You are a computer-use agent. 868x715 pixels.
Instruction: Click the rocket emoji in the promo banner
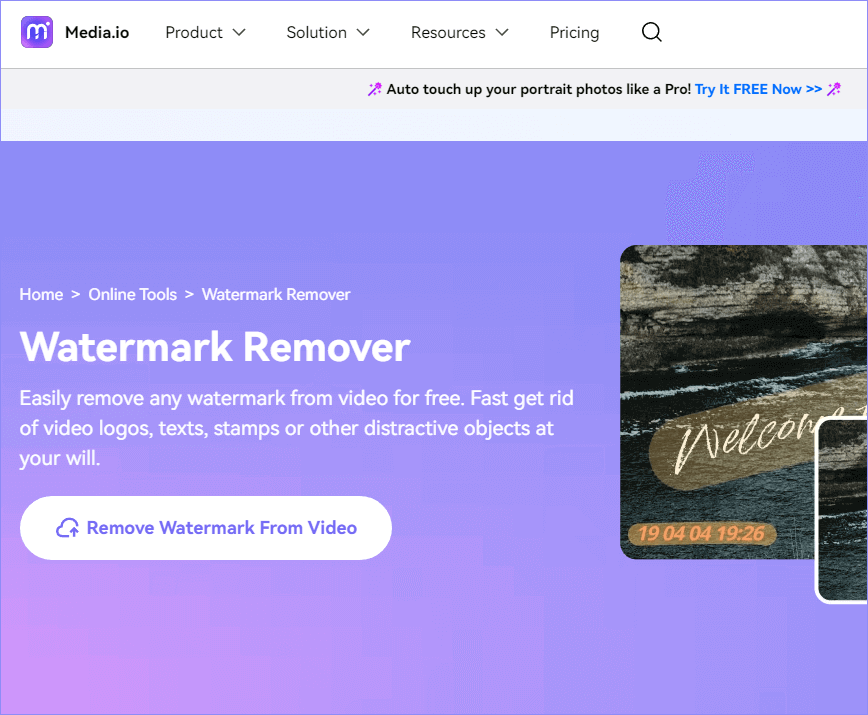pyautogui.click(x=374, y=89)
